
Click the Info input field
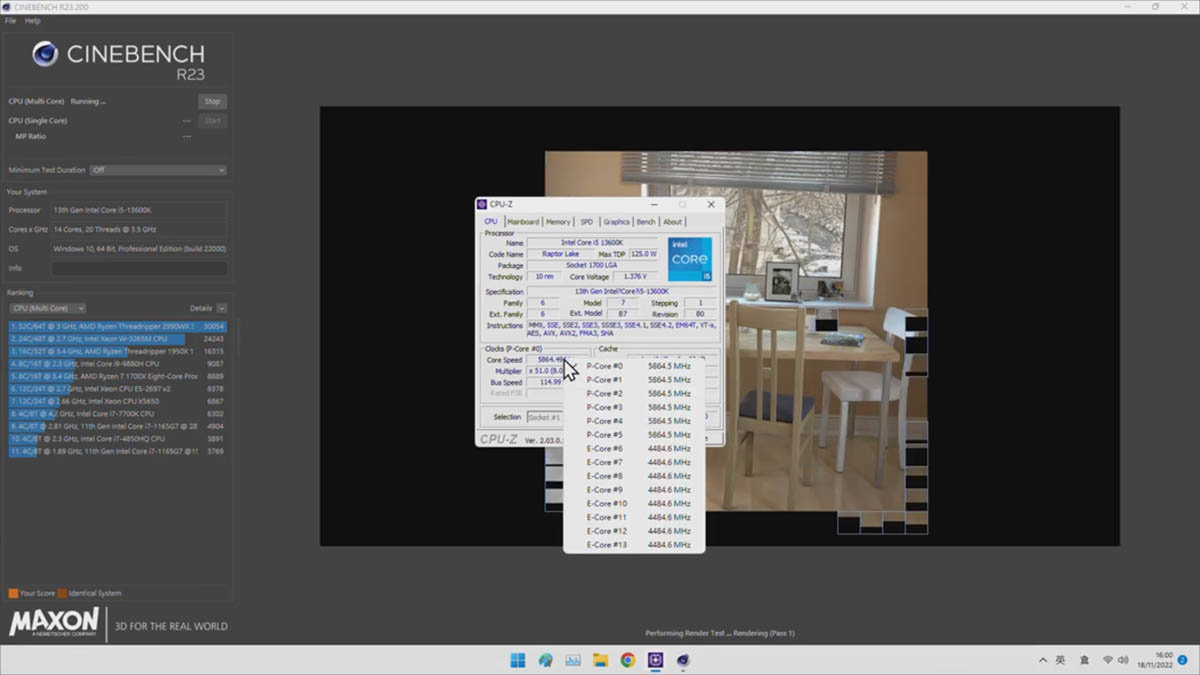tap(139, 268)
